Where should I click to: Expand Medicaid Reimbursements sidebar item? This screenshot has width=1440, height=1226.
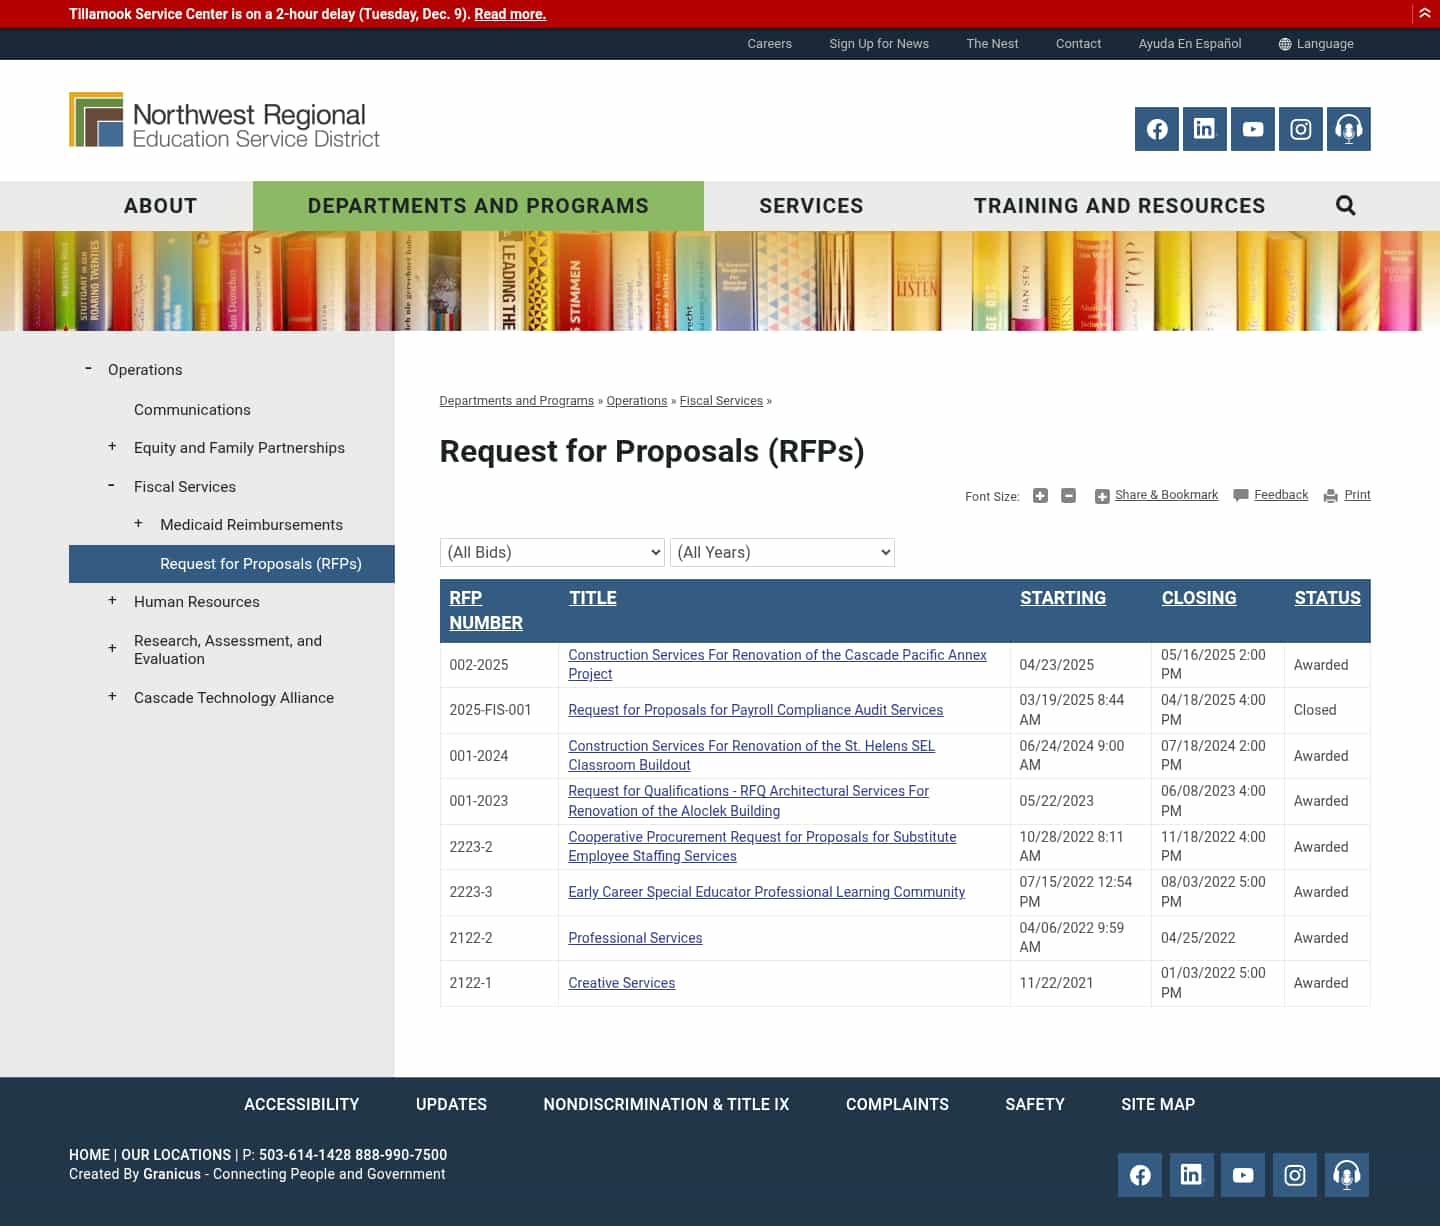click(138, 524)
